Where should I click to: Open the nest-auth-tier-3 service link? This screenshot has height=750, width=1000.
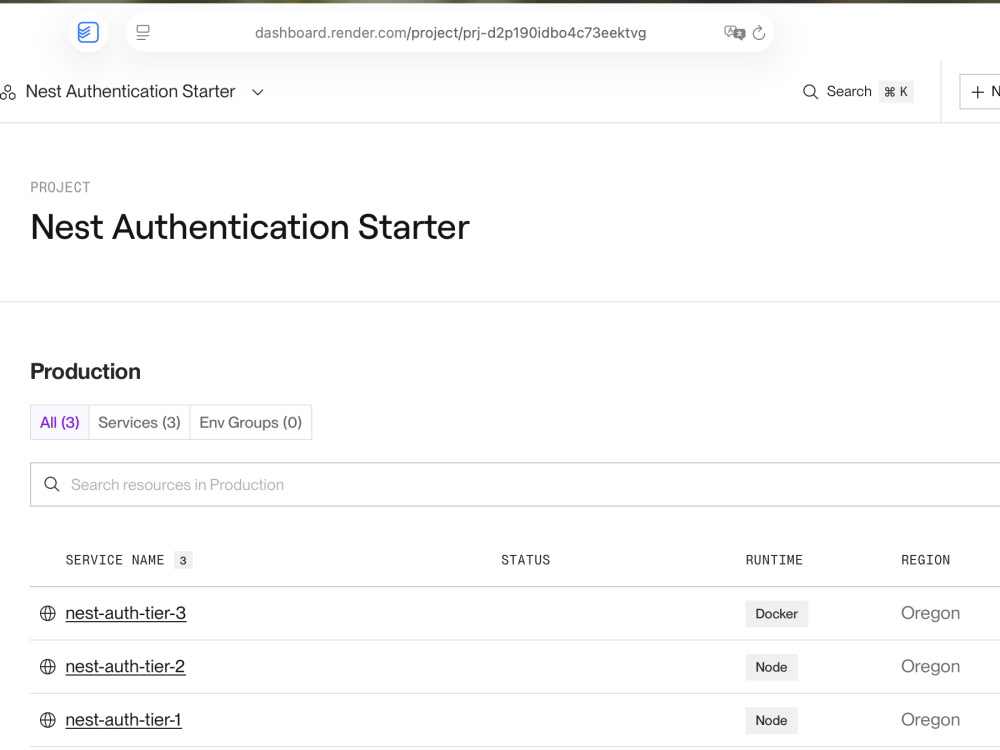[x=126, y=613]
